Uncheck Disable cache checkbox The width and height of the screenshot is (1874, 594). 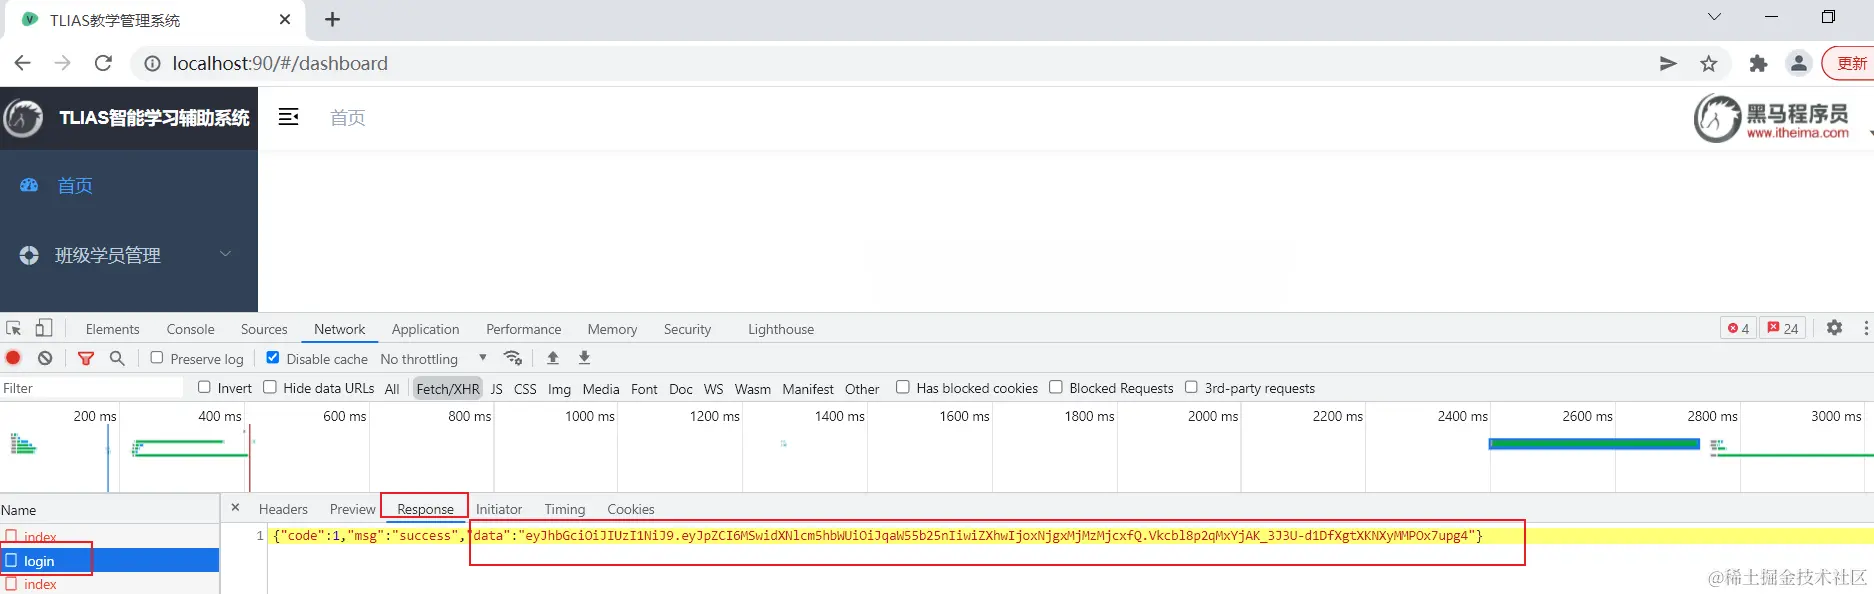pyautogui.click(x=273, y=358)
